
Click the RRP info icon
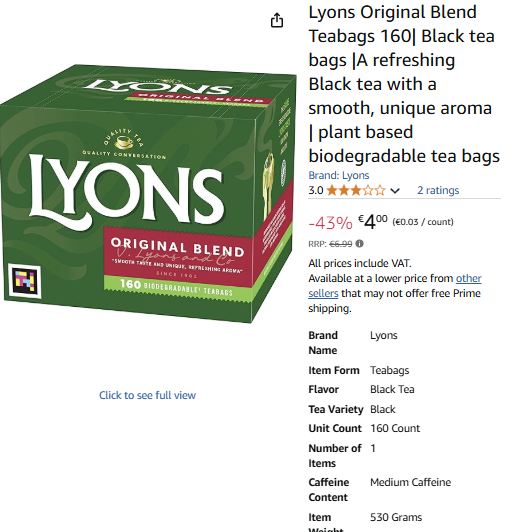click(360, 244)
